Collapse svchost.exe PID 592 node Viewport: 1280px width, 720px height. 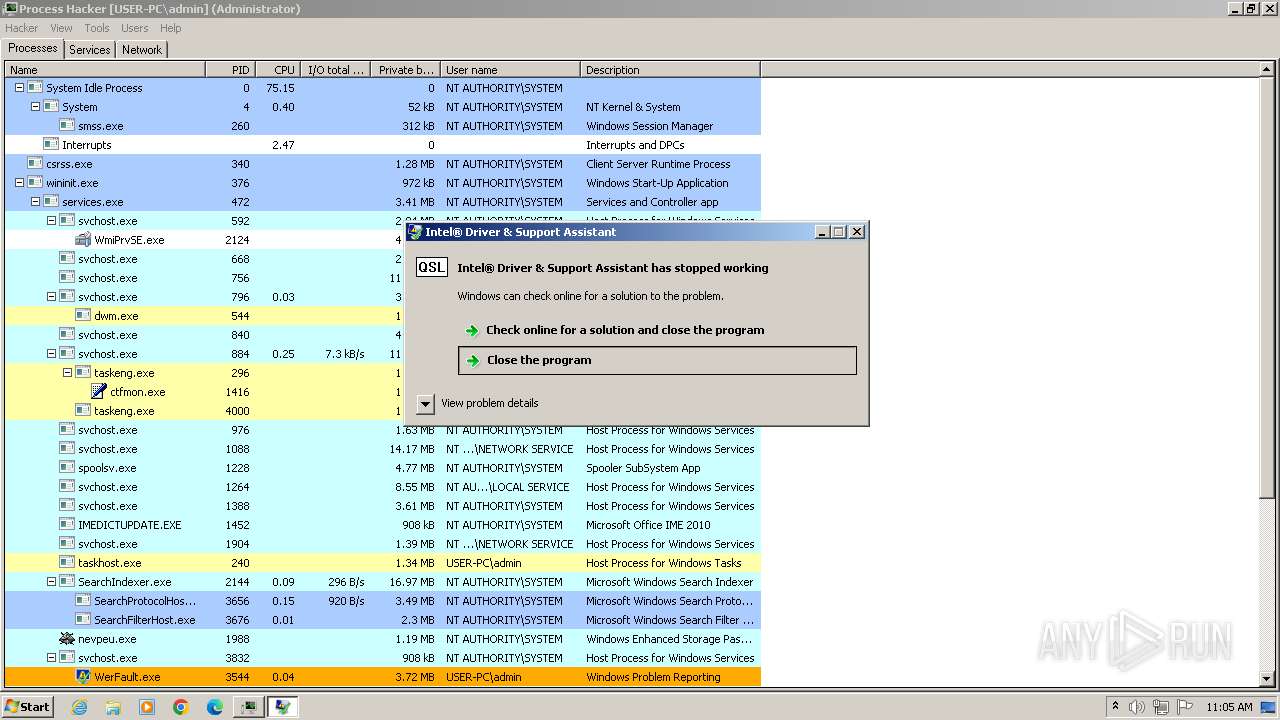(x=51, y=221)
